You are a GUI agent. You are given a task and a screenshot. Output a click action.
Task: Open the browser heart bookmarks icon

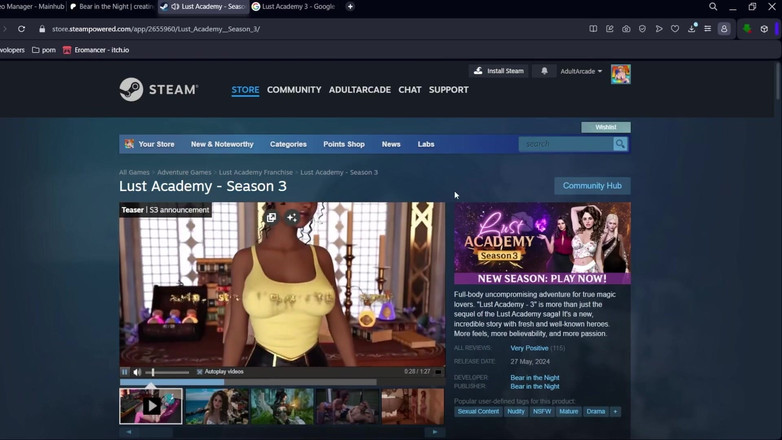click(675, 29)
